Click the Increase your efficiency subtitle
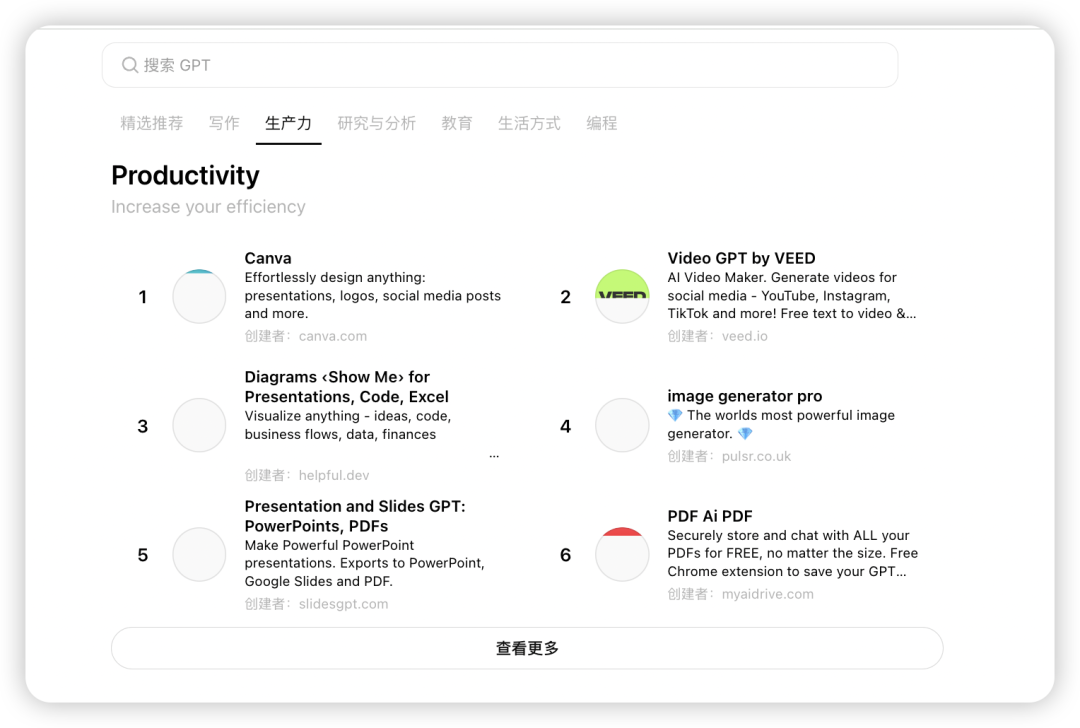1080x728 pixels. (208, 207)
